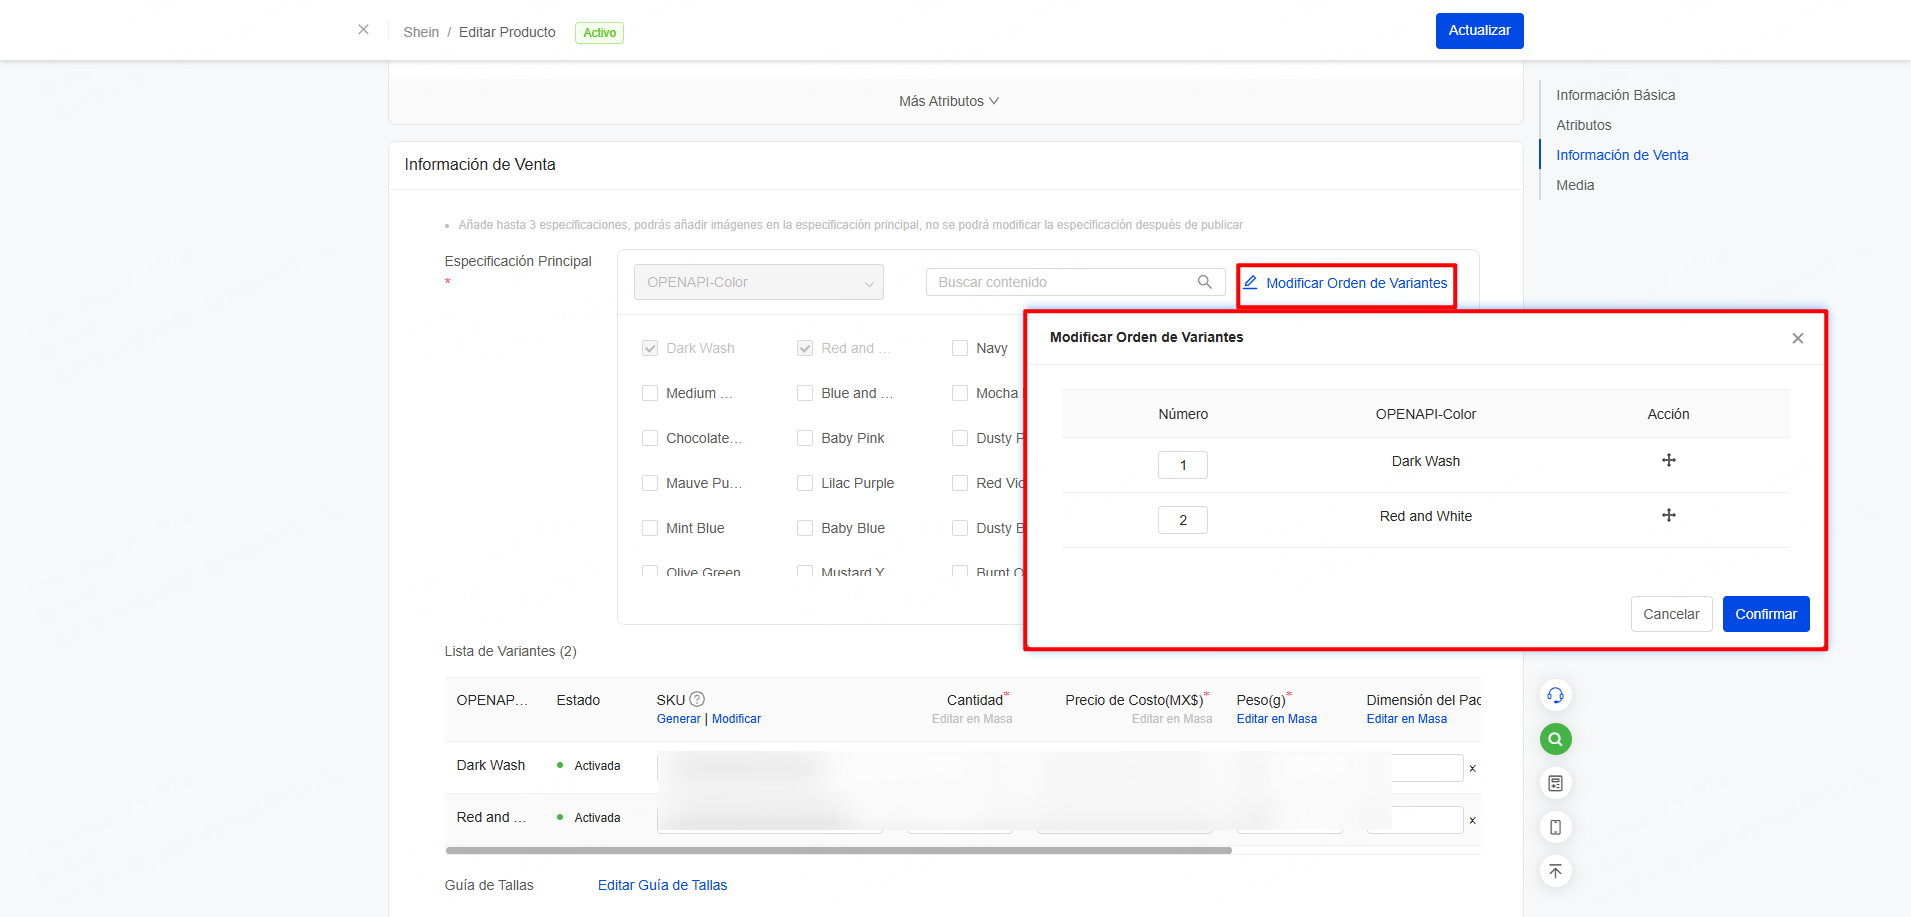Toggle the Lilac Purple checkbox
This screenshot has height=917, width=1911.
coord(805,483)
